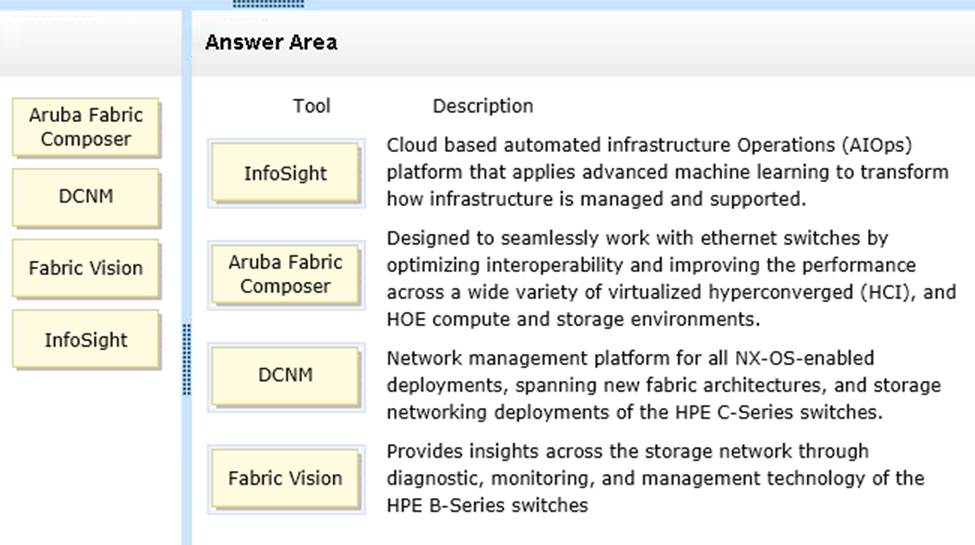Click the Answer Area heading
This screenshot has height=545, width=975.
point(271,42)
